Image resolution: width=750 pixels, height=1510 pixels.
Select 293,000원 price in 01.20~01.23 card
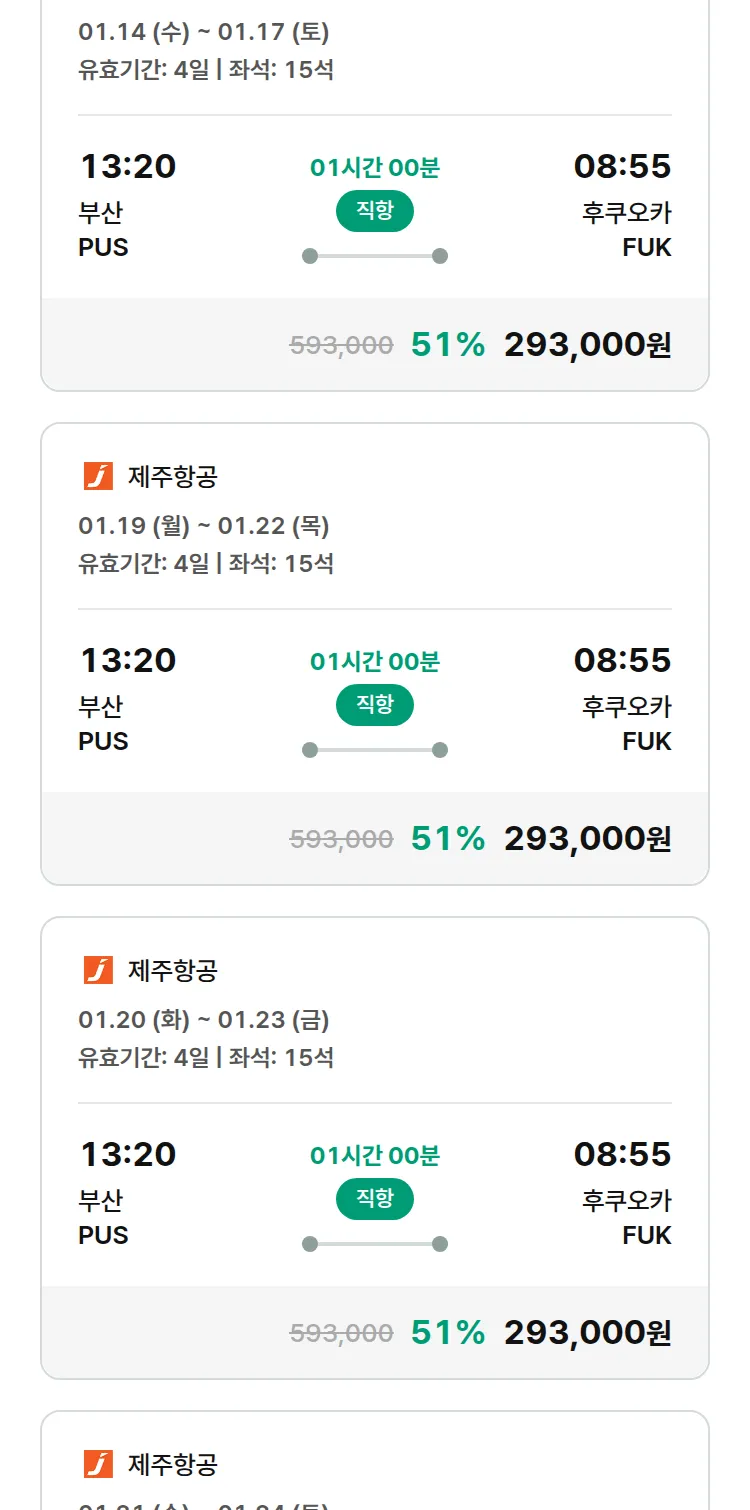587,1333
